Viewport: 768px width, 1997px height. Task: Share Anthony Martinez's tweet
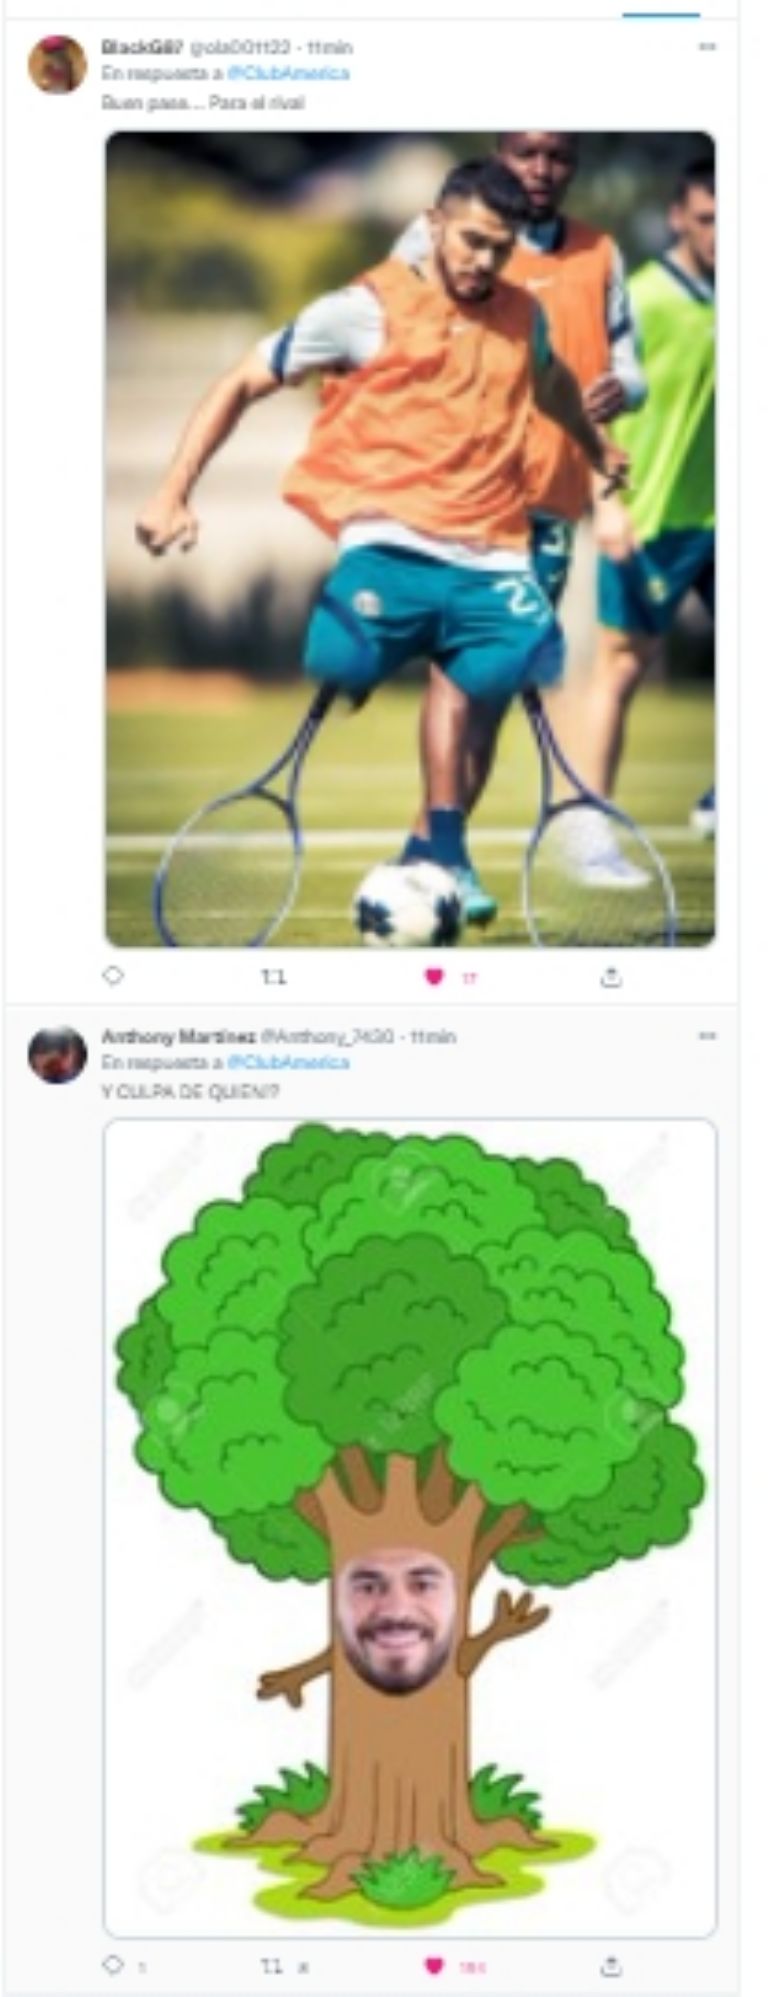[611, 1966]
